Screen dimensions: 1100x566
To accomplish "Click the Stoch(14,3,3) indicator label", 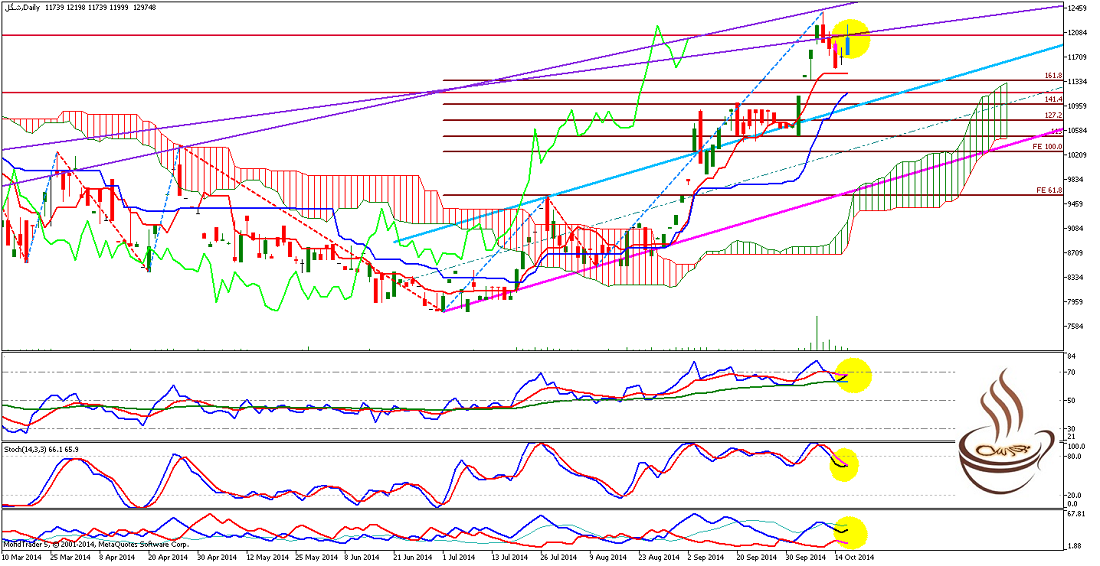I will (x=40, y=449).
